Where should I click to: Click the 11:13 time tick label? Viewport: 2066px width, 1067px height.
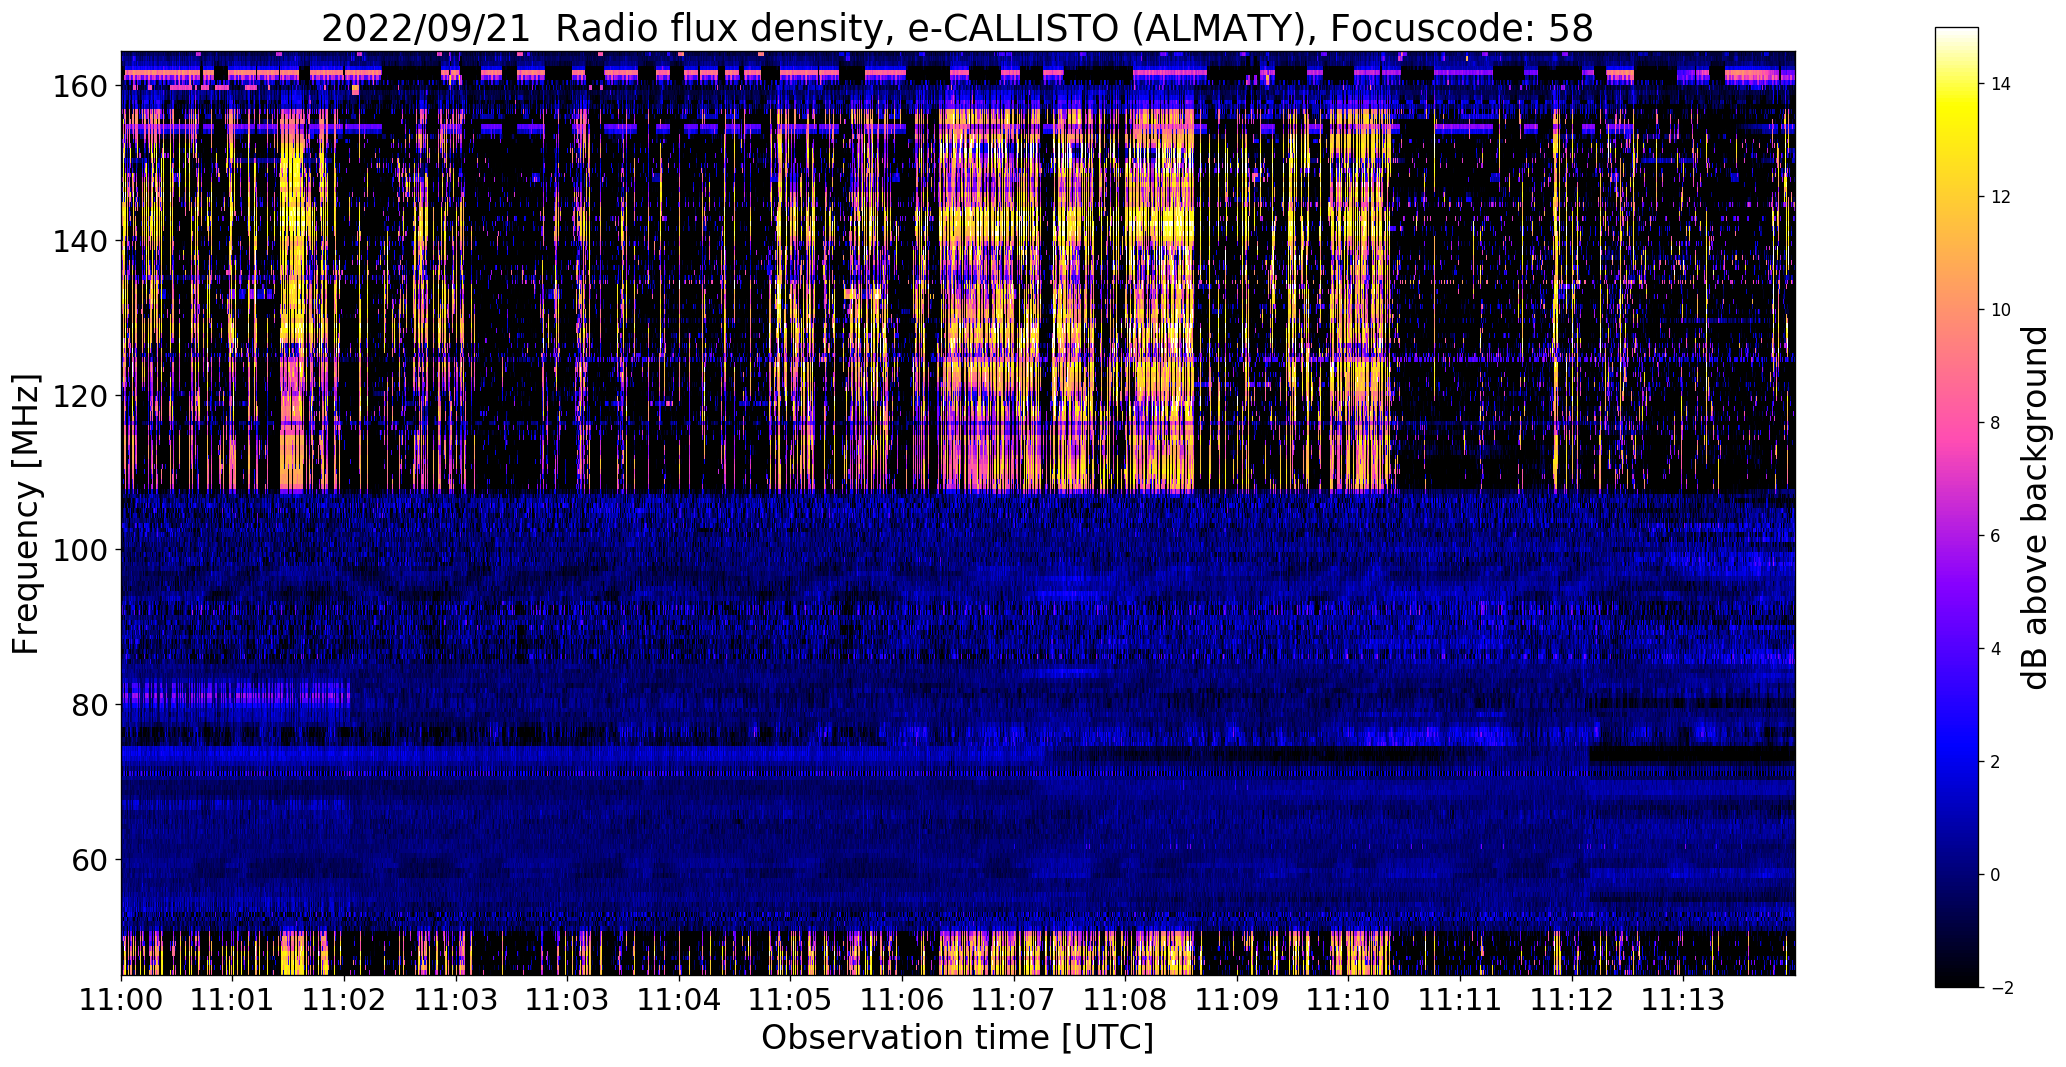1684,1000
